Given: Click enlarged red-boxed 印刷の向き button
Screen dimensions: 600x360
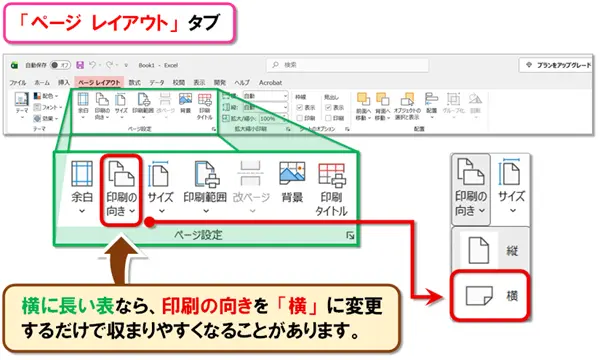Looking at the screenshot, I should (121, 189).
